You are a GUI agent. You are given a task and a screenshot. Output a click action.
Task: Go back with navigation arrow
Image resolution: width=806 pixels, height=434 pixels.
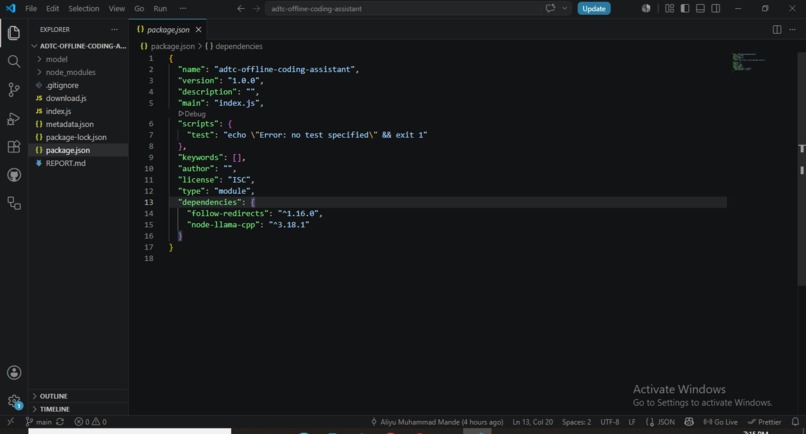pyautogui.click(x=241, y=9)
